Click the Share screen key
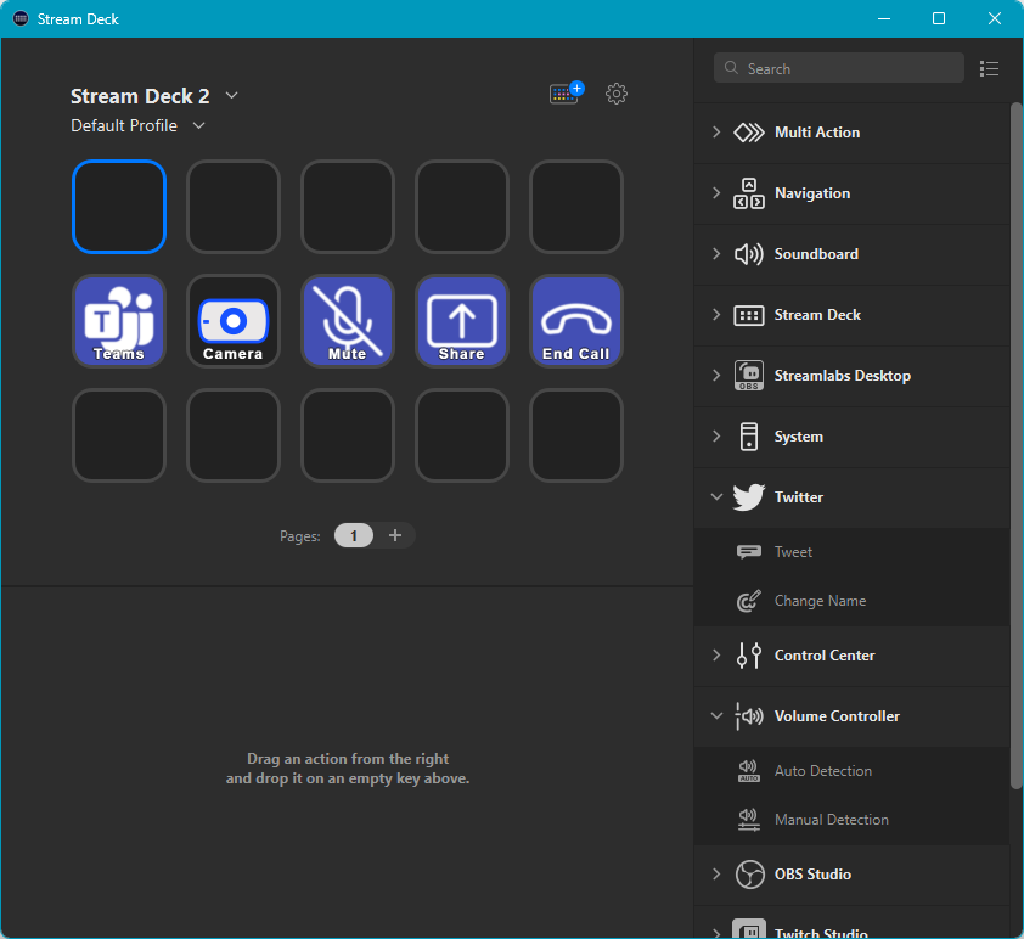Image resolution: width=1024 pixels, height=939 pixels. point(462,321)
